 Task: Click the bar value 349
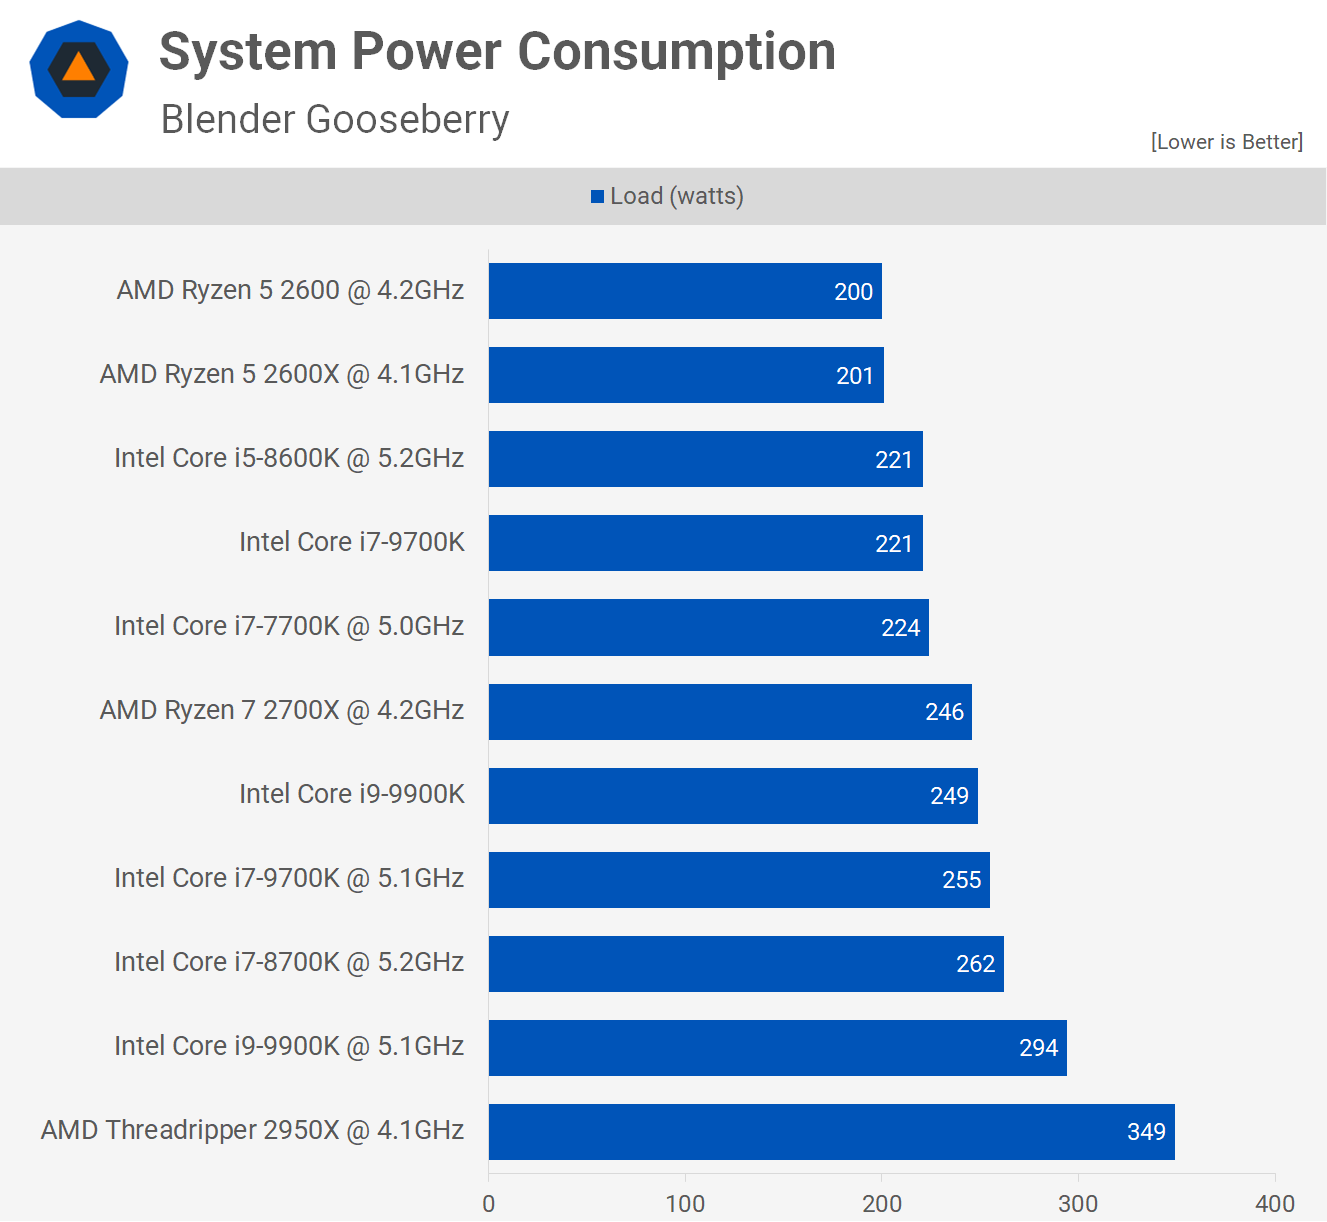click(1146, 1132)
